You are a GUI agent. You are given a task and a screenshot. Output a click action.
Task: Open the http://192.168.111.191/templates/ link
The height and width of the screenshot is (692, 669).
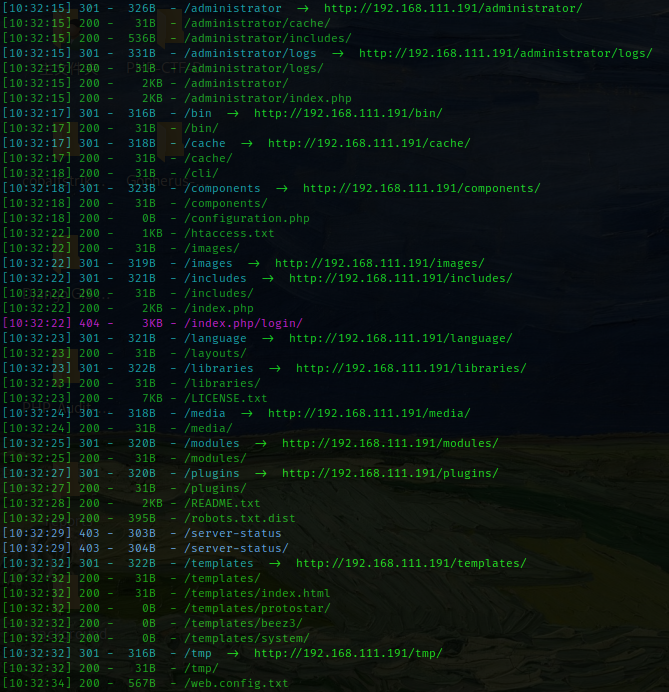(x=411, y=564)
